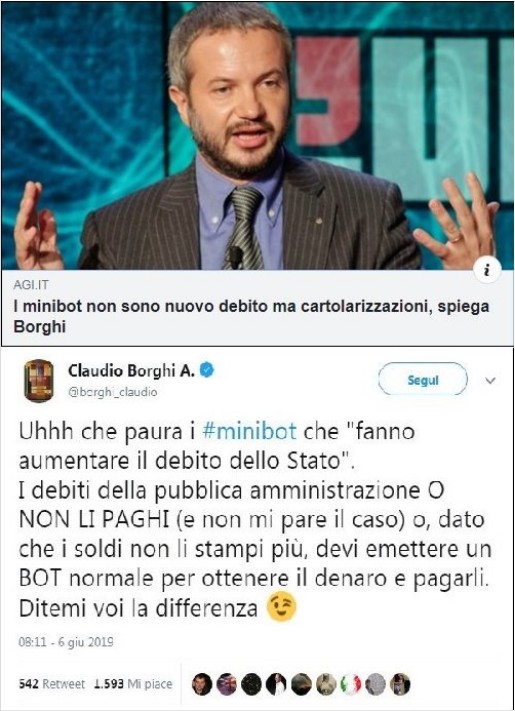Open the tweet timestamp 08:11 - 6 giu 2019

coord(66,642)
